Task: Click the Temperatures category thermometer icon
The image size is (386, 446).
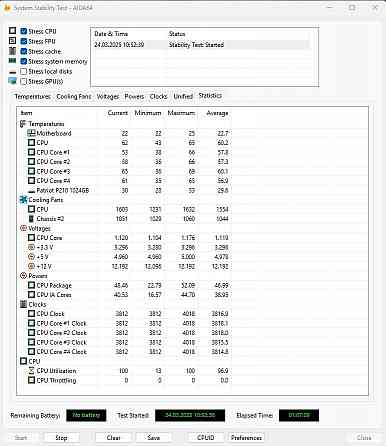Action: tap(23, 124)
